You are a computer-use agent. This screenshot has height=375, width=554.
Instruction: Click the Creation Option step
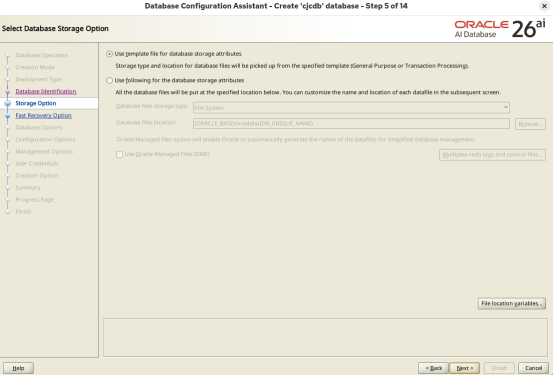37,175
